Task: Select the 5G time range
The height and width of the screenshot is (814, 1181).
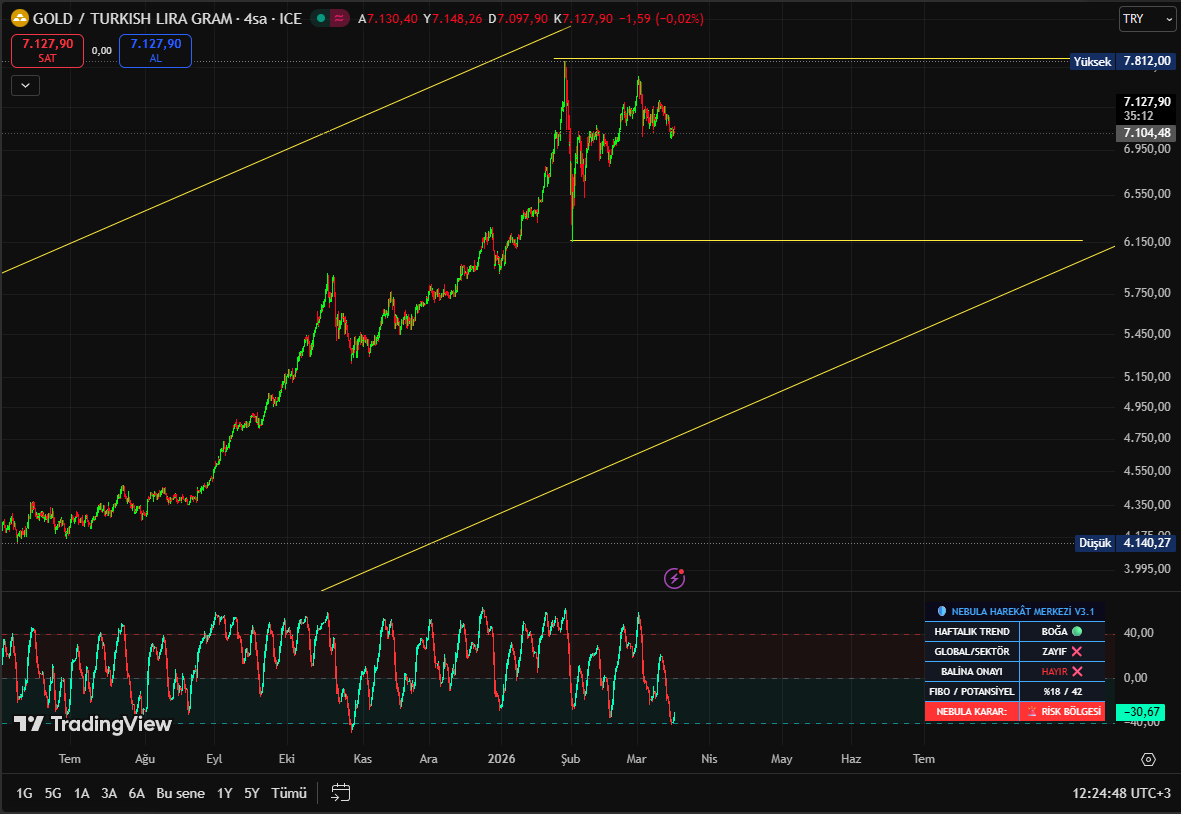Action: 53,793
